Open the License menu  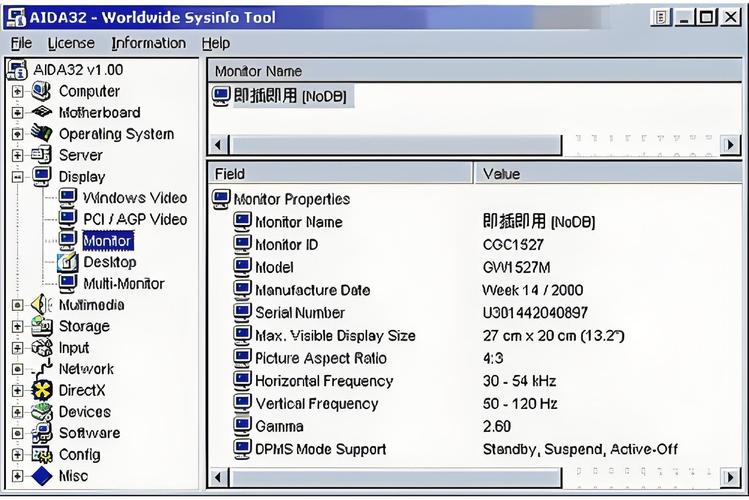point(71,43)
